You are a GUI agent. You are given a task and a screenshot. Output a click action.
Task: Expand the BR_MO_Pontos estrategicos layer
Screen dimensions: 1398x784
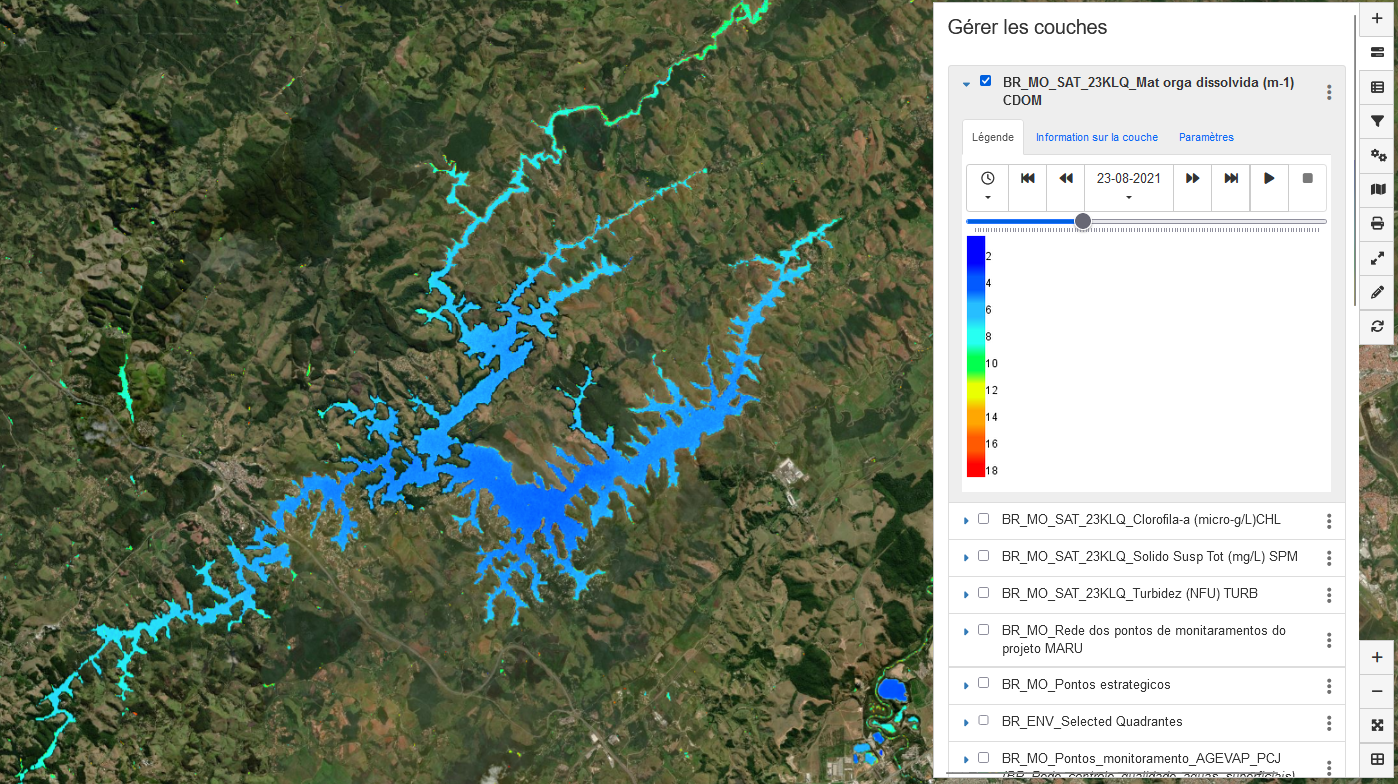966,685
